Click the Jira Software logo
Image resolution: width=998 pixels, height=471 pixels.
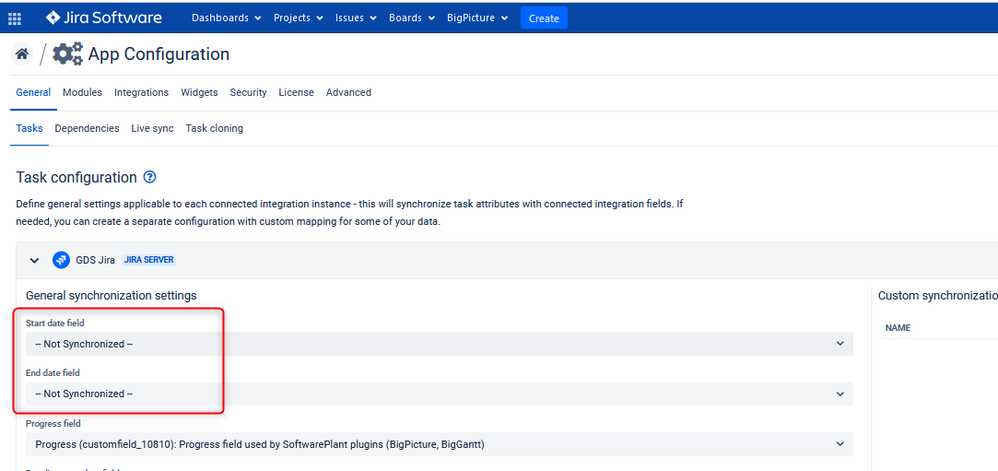(104, 18)
